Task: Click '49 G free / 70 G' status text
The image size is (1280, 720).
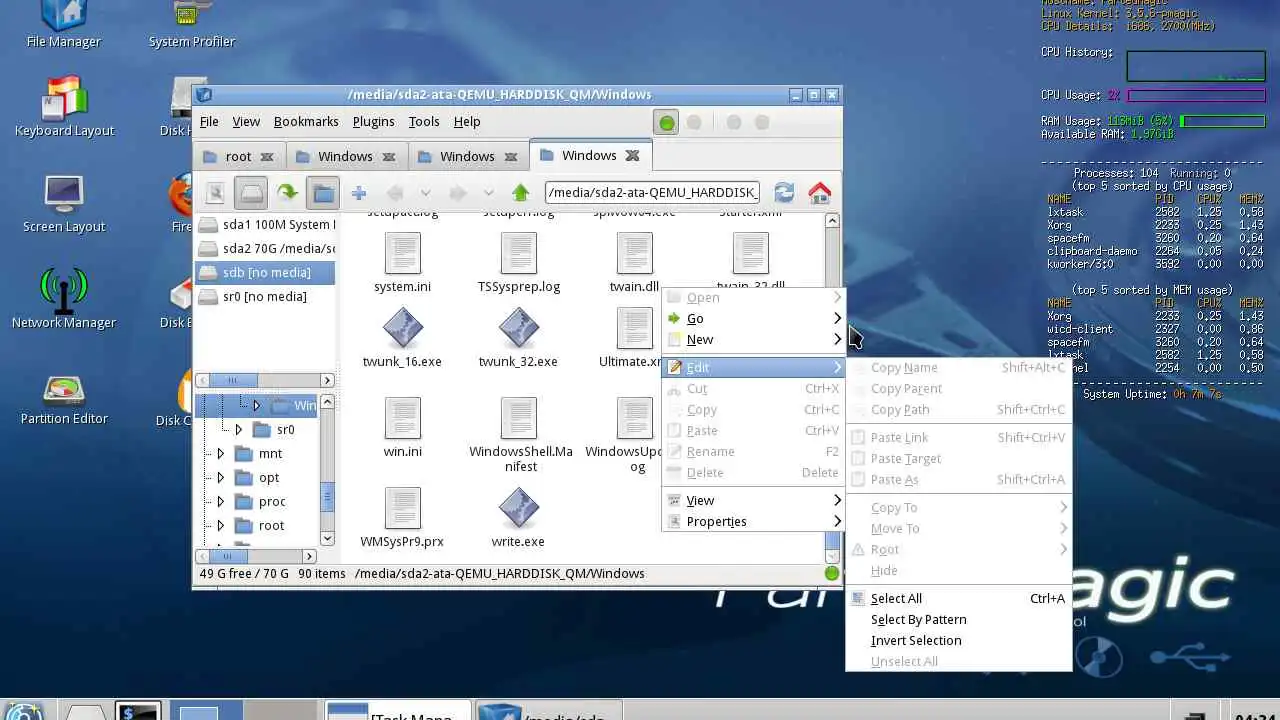Action: click(x=244, y=574)
